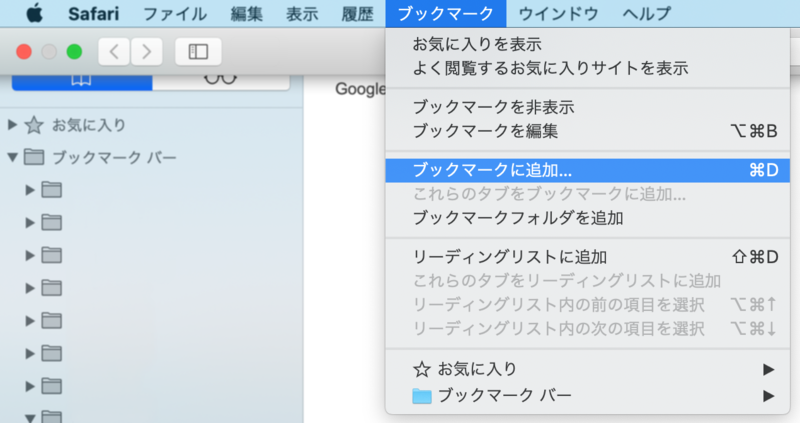Choose ブックマークを編集 menu item
The width and height of the screenshot is (800, 423).
[588, 131]
